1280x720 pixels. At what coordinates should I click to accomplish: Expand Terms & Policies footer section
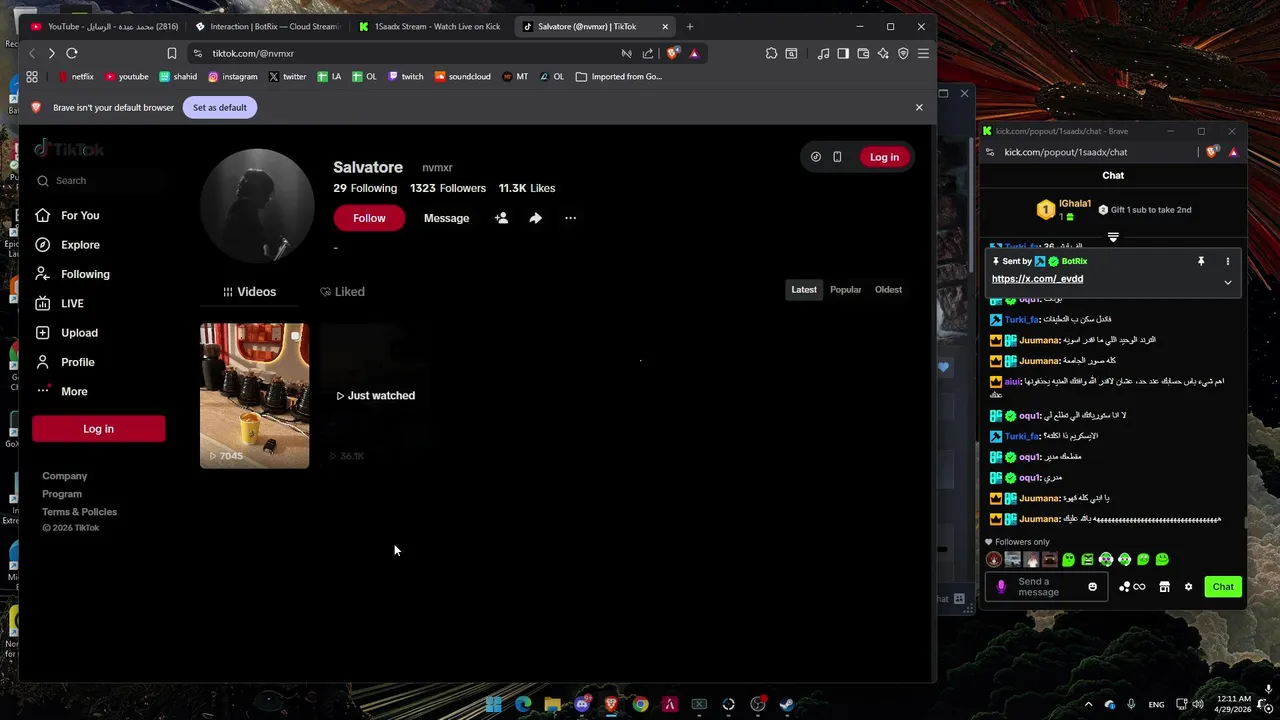coord(79,512)
